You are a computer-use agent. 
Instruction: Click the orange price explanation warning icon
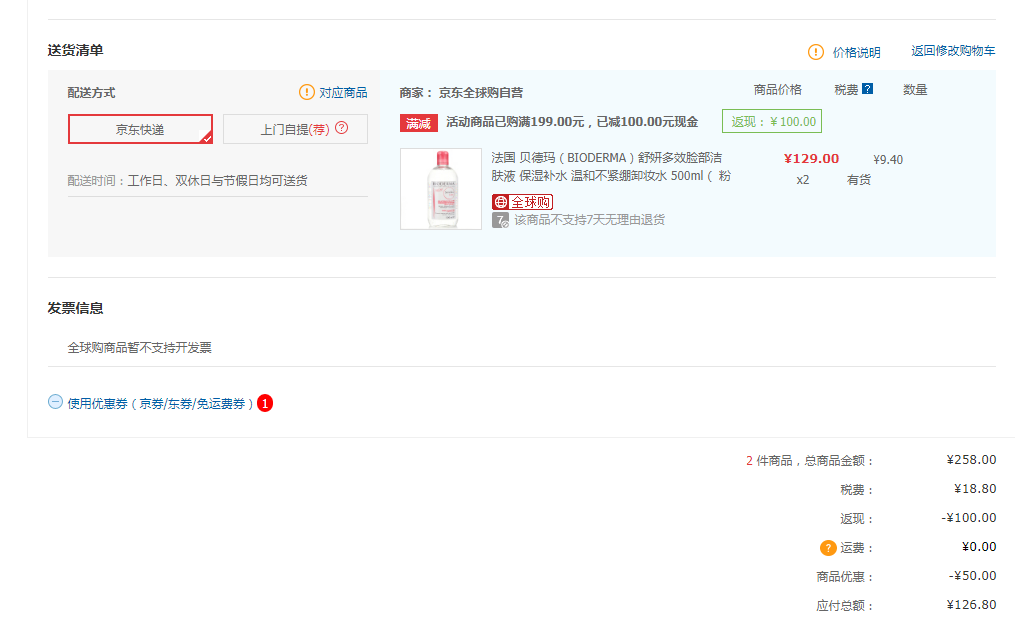[816, 52]
